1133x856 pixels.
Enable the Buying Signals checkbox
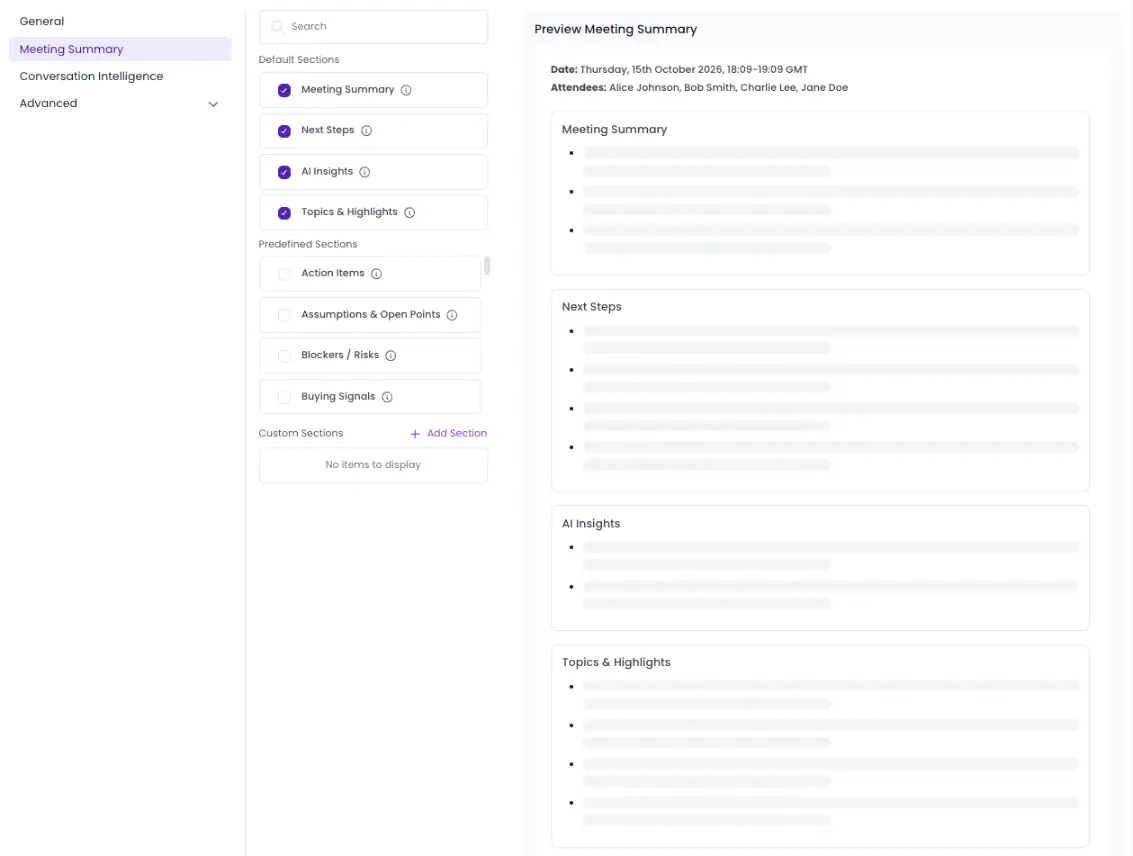pyautogui.click(x=284, y=397)
